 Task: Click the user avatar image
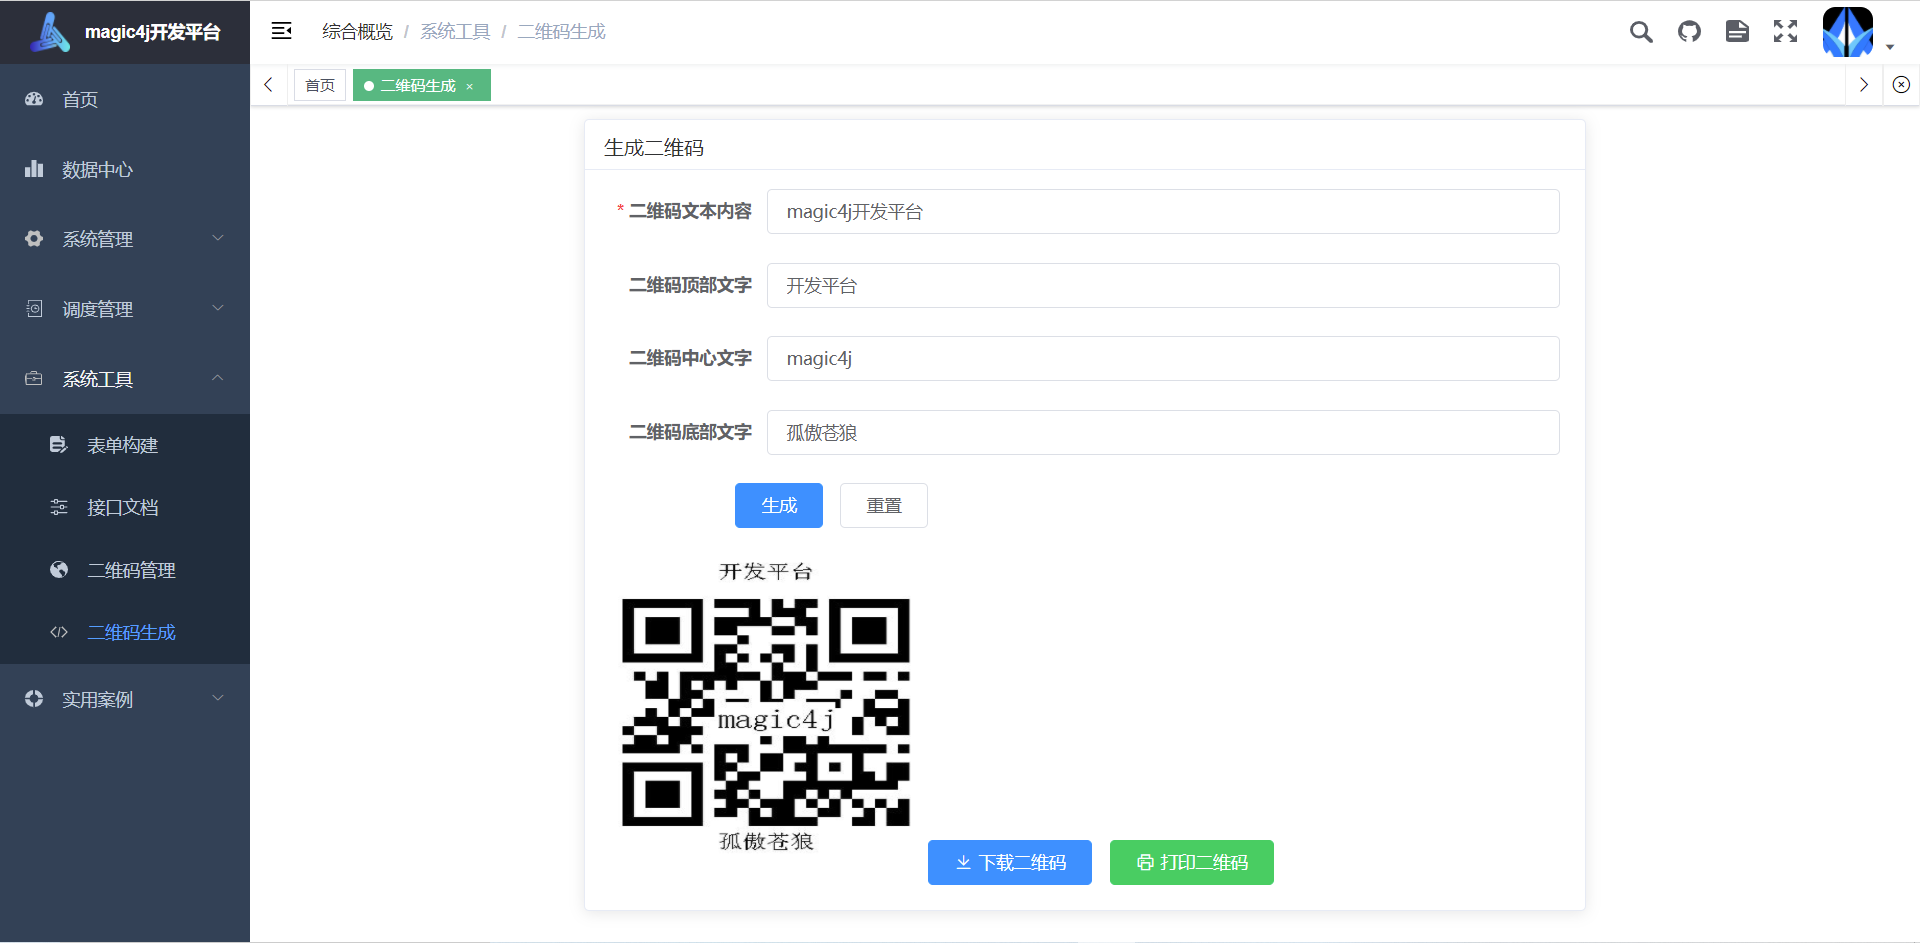(1847, 32)
